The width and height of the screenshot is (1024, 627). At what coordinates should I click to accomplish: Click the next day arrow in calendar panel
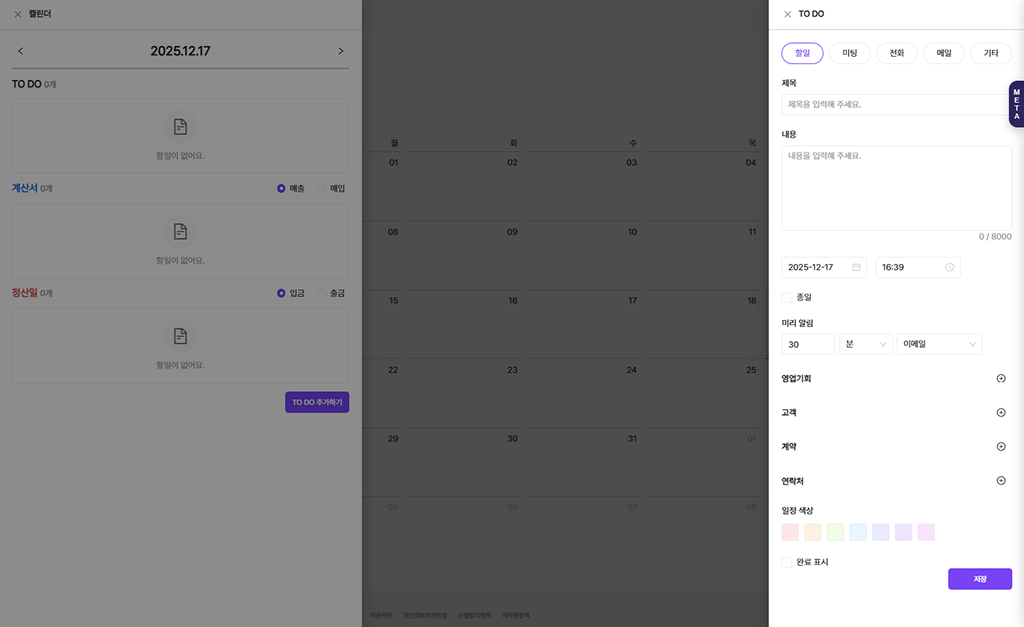[x=340, y=51]
